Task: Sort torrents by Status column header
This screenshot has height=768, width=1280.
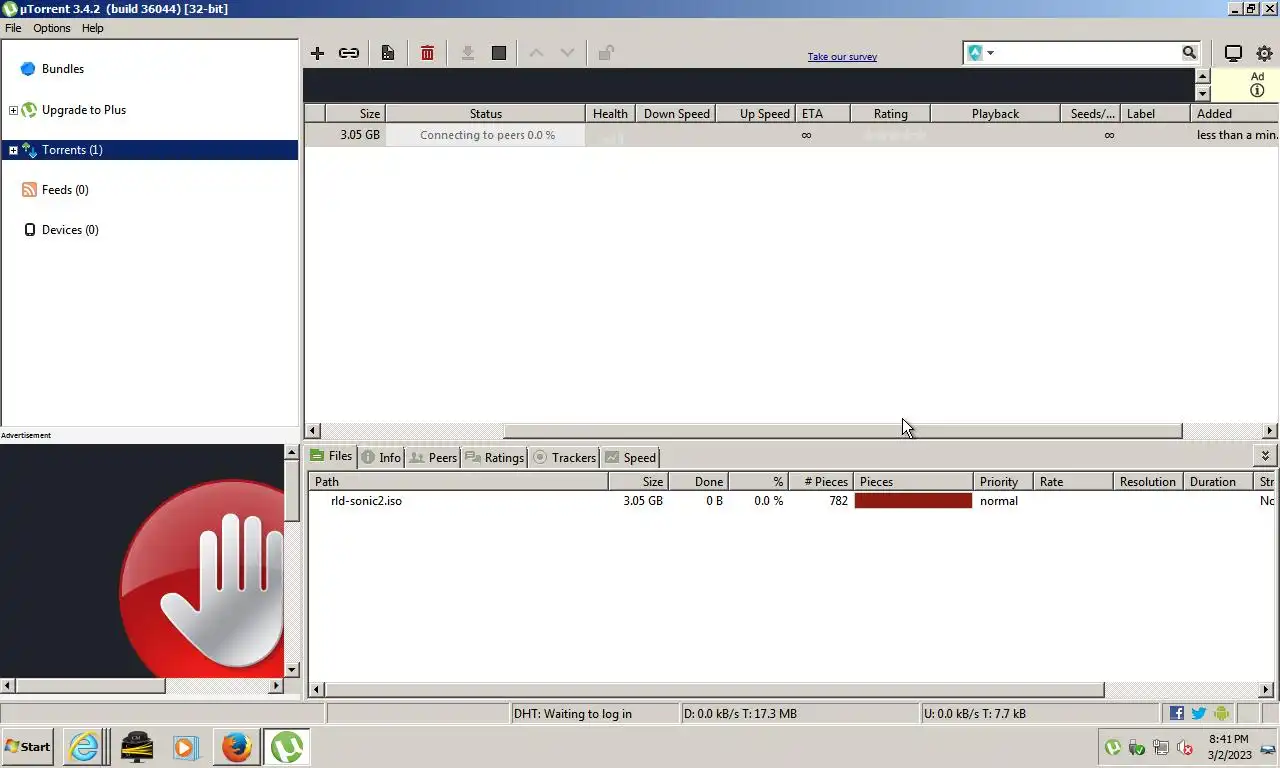Action: [486, 114]
